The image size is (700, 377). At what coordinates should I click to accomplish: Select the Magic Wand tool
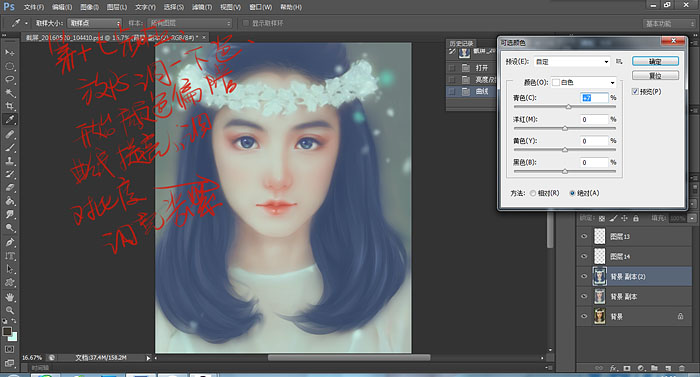pos(10,93)
